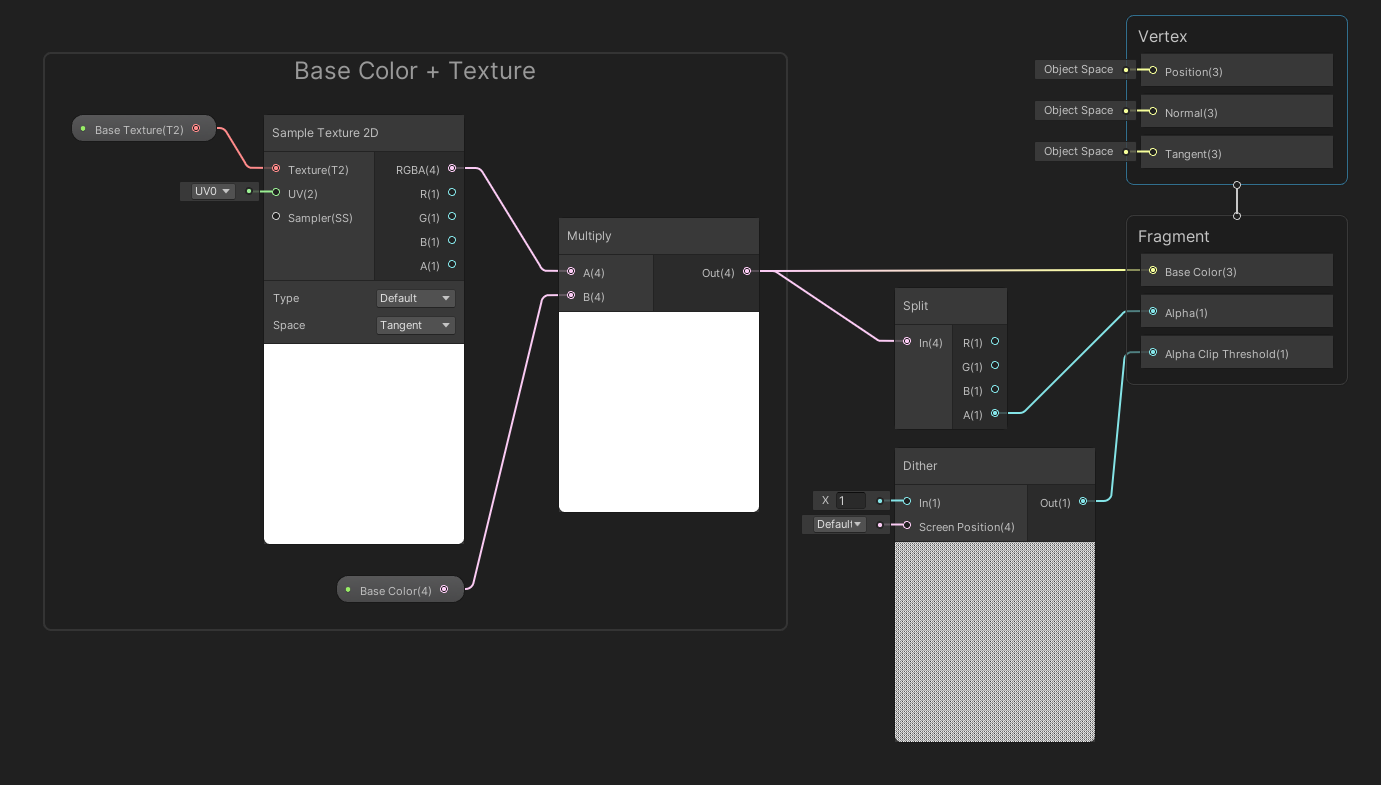Viewport: 1381px width, 785px height.
Task: Click the Sampler(SS) input port
Action: pos(275,217)
